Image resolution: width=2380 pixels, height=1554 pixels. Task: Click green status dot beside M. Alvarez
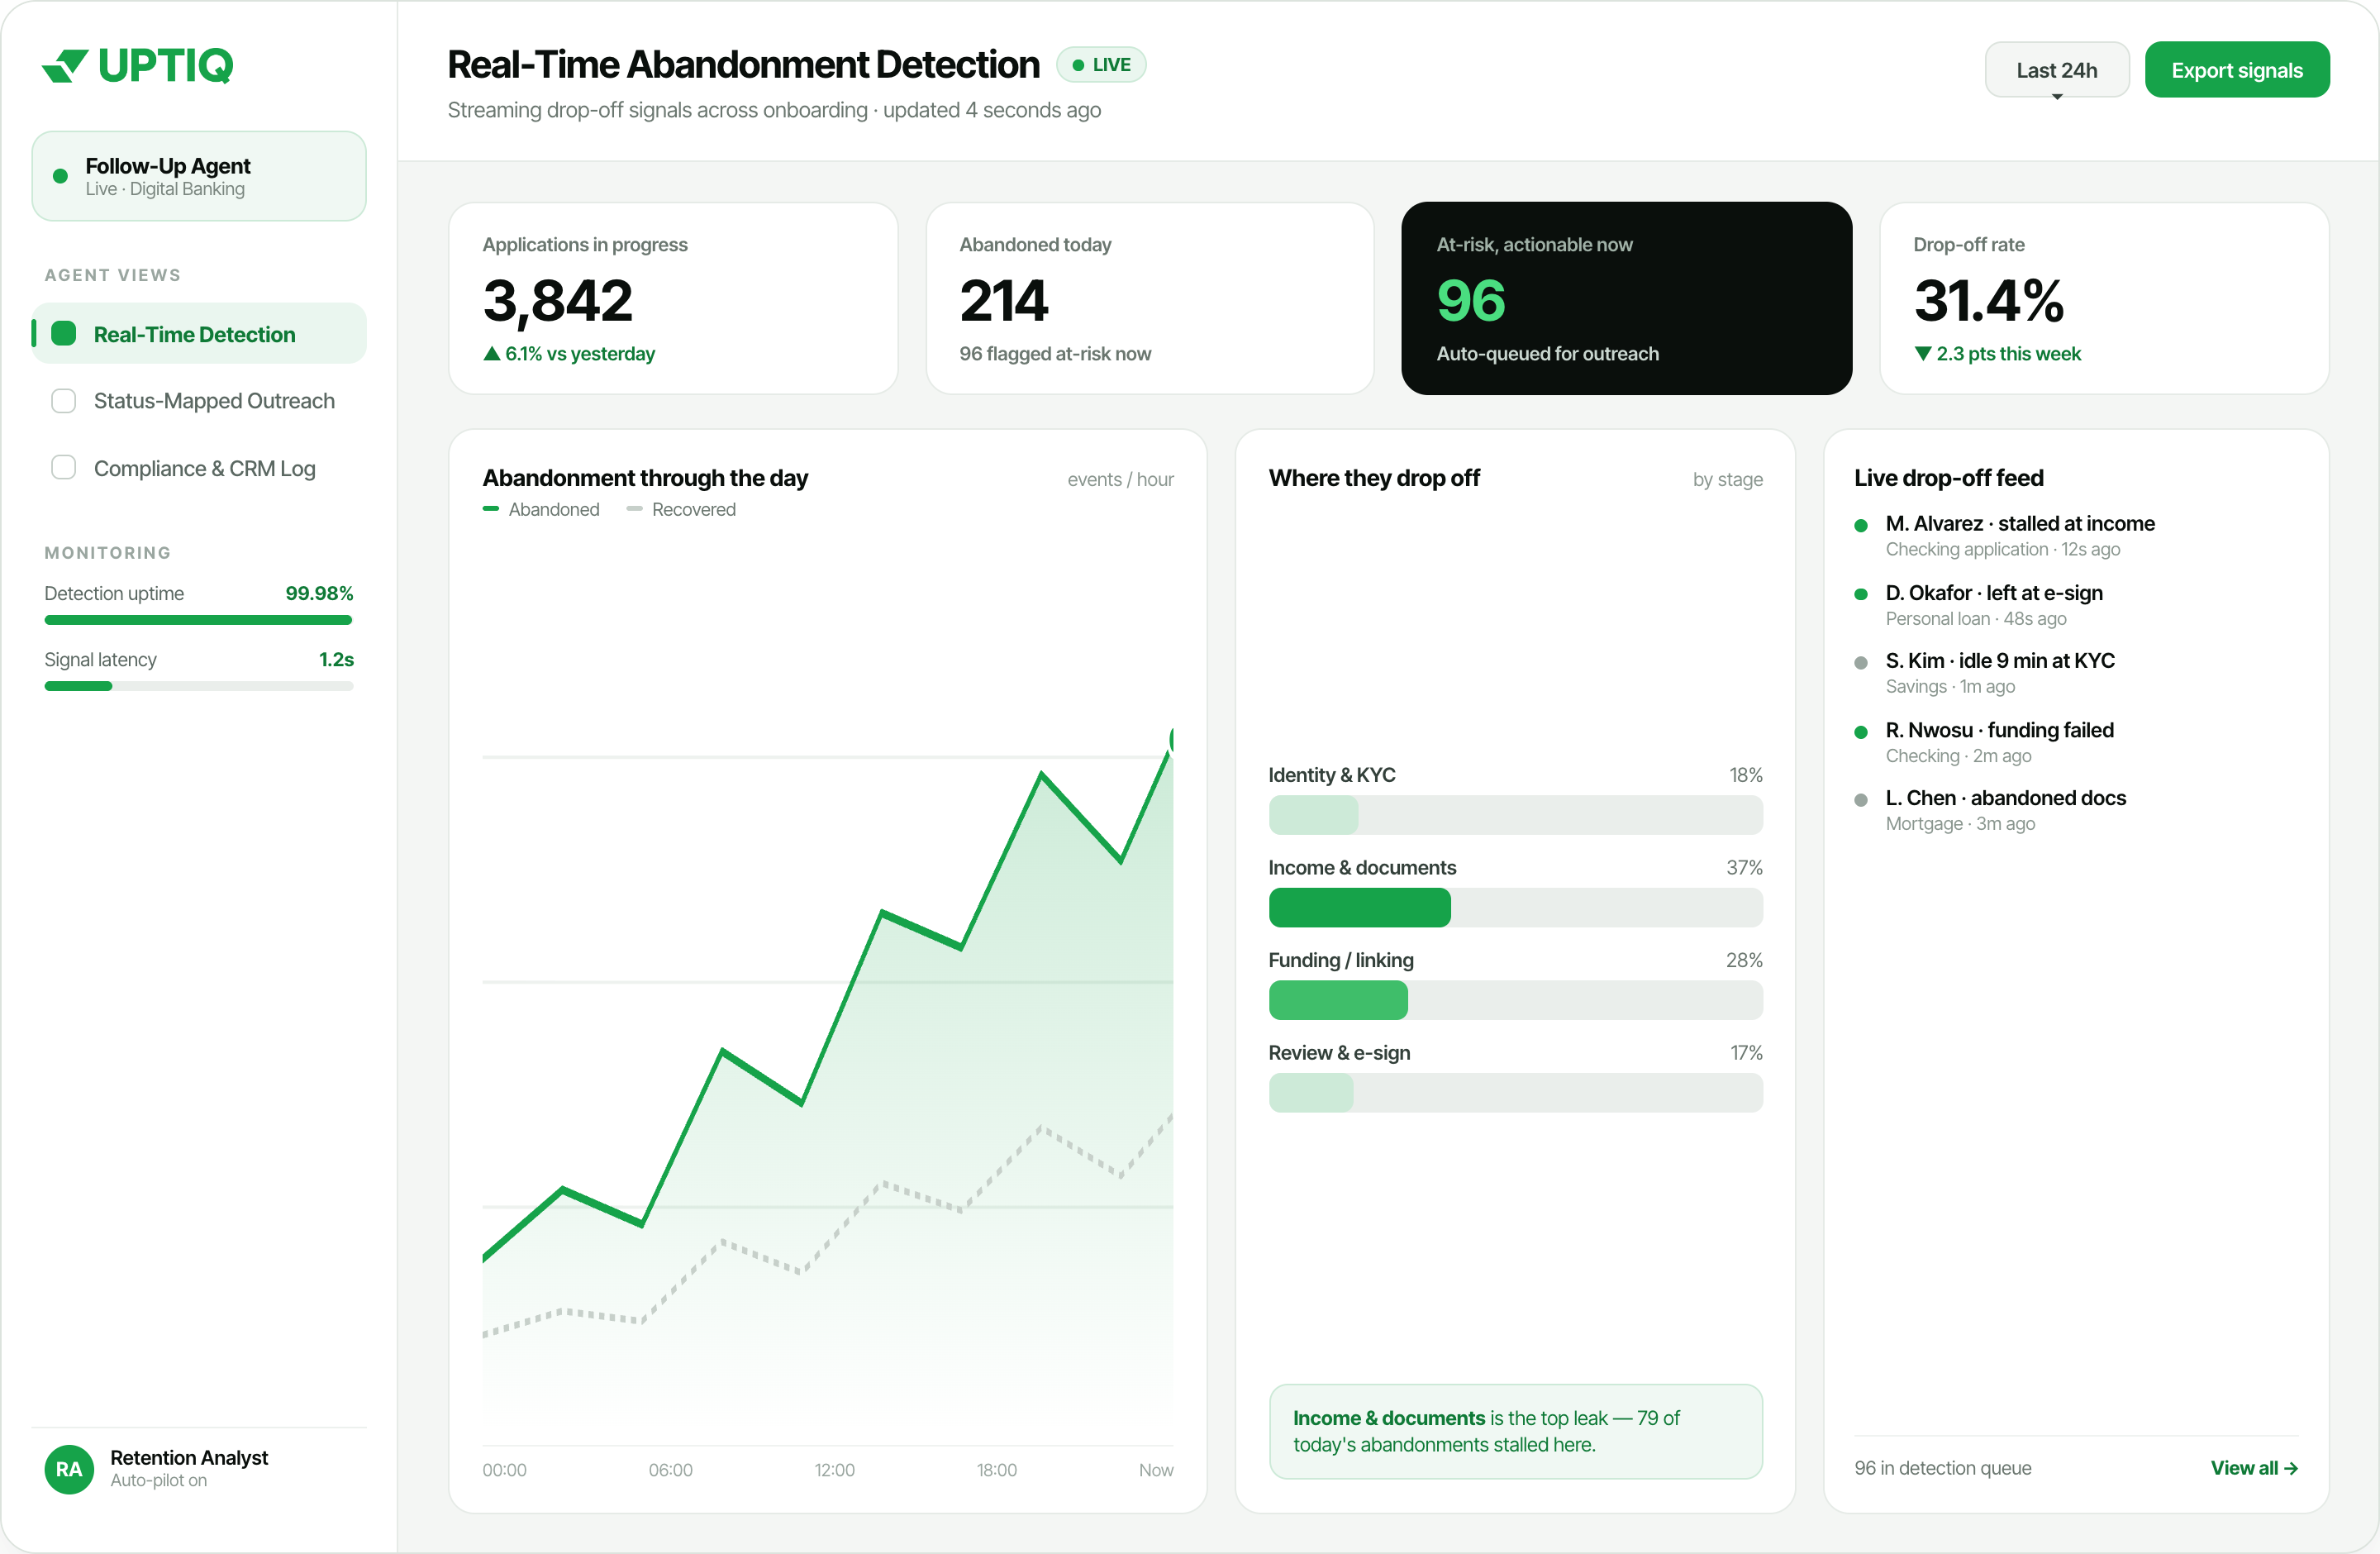point(1861,525)
